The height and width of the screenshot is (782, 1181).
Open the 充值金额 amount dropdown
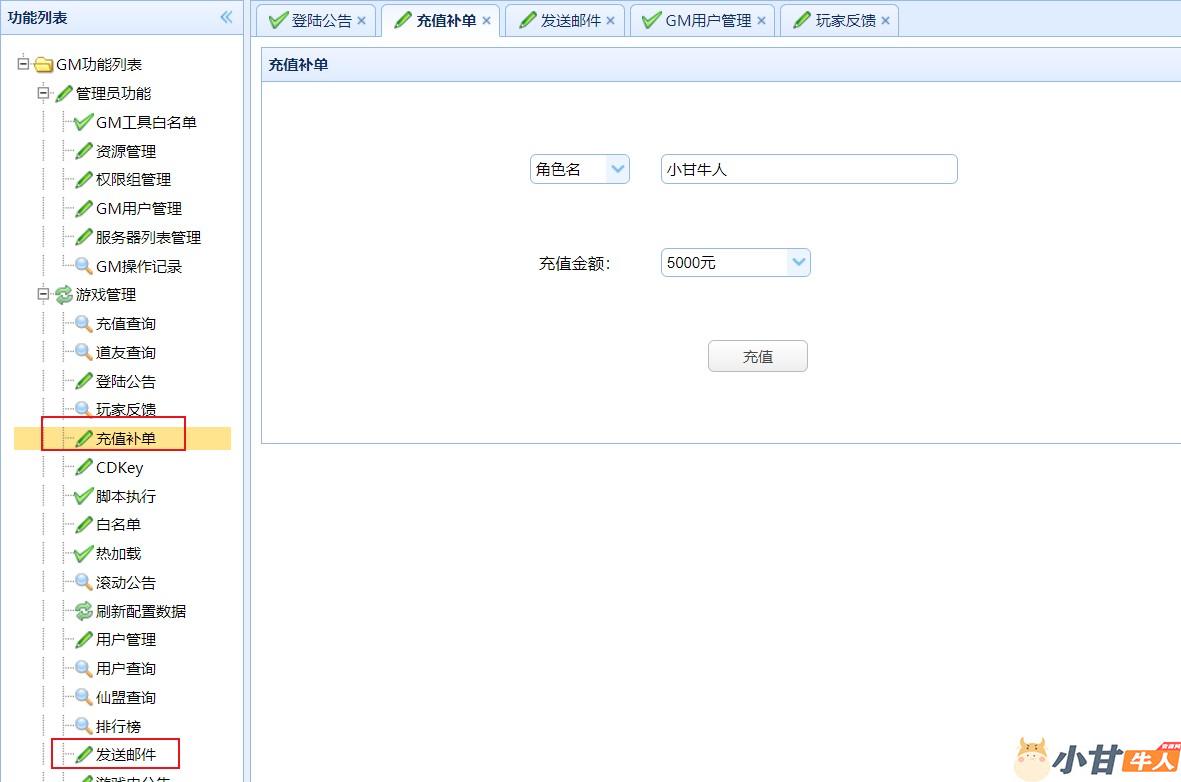(798, 263)
